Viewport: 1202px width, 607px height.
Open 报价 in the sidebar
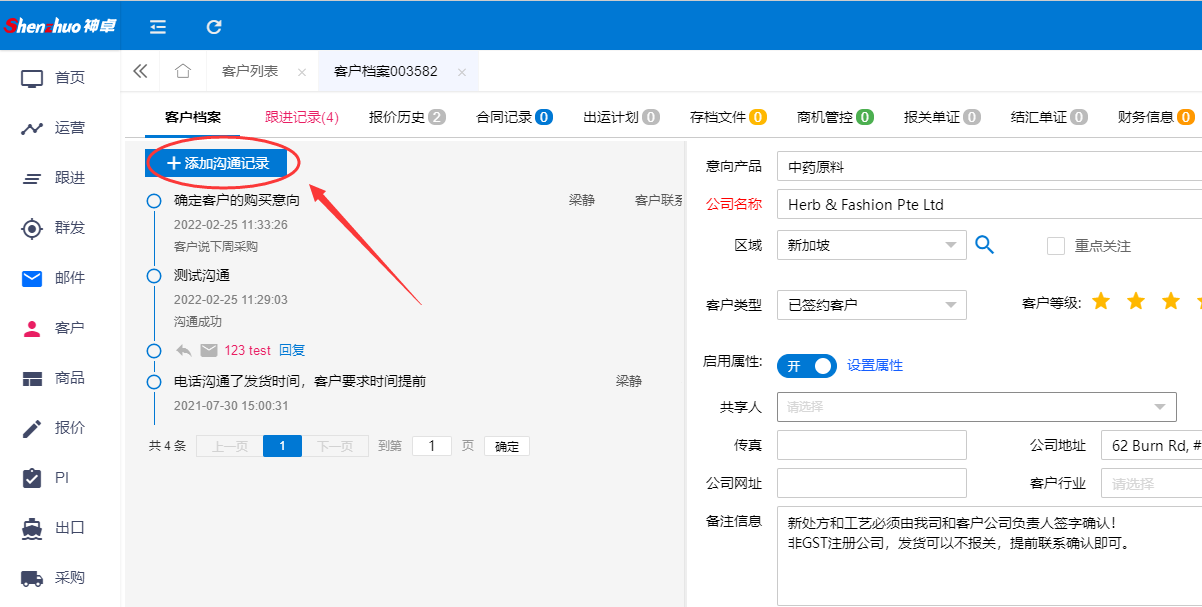pyautogui.click(x=60, y=428)
